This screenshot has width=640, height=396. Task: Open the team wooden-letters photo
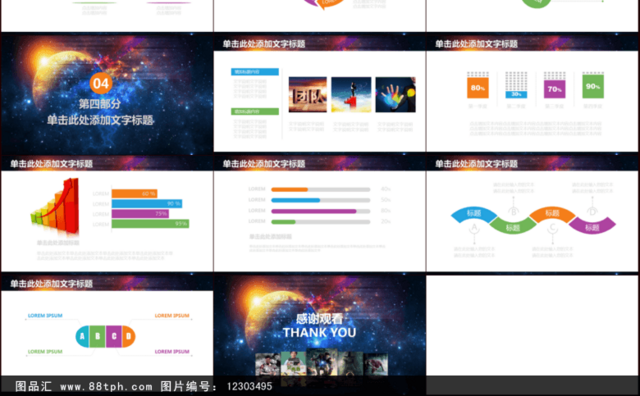[x=308, y=94]
